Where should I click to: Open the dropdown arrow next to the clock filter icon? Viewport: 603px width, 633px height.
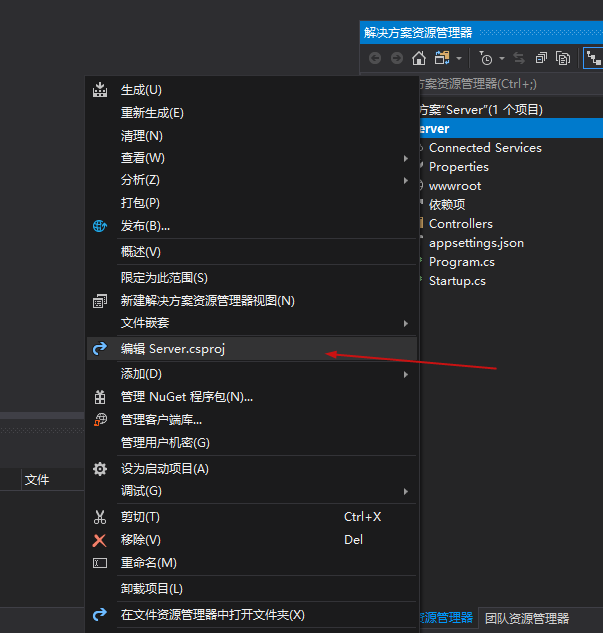[502, 59]
